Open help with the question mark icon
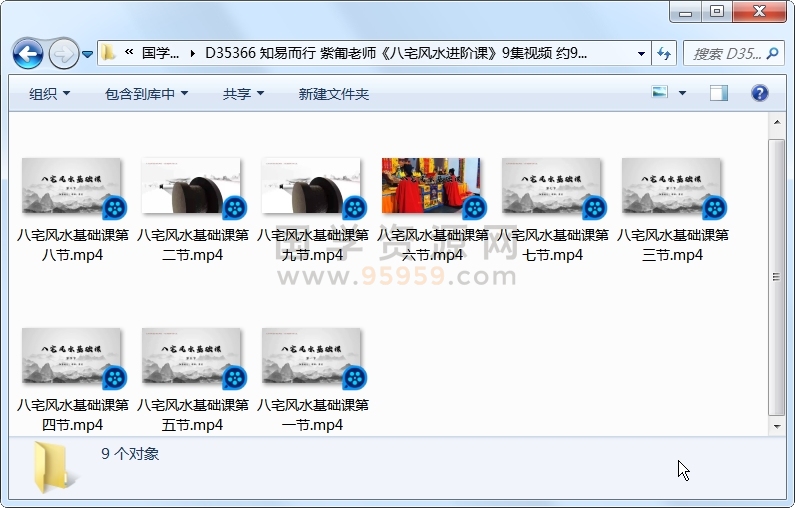The width and height of the screenshot is (795, 508). 760,93
